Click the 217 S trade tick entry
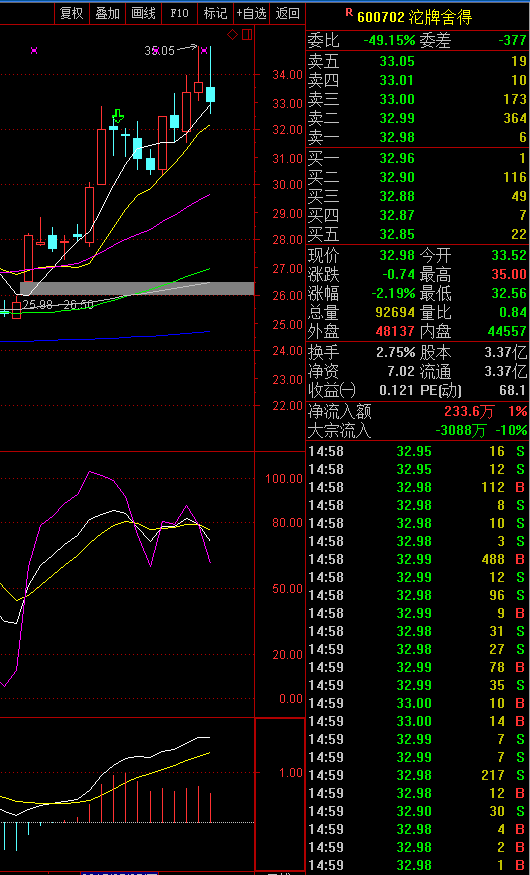530x875 pixels. (417, 775)
